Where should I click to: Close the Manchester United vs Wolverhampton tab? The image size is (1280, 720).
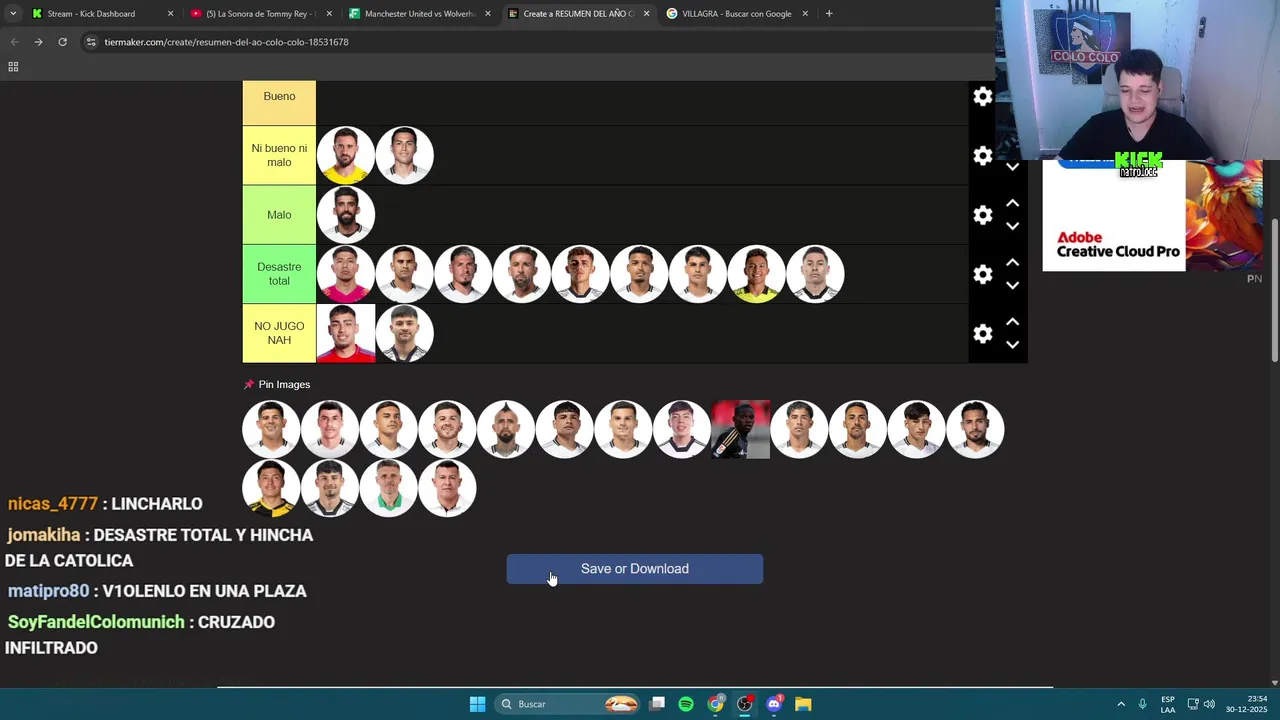(488, 14)
